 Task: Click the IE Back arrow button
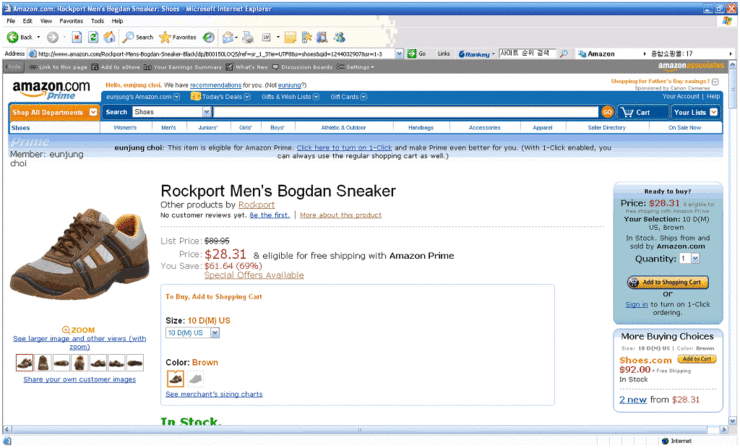13,37
